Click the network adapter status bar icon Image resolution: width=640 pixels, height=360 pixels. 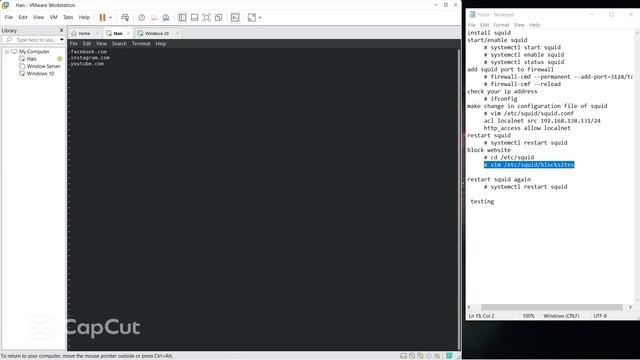(420, 356)
